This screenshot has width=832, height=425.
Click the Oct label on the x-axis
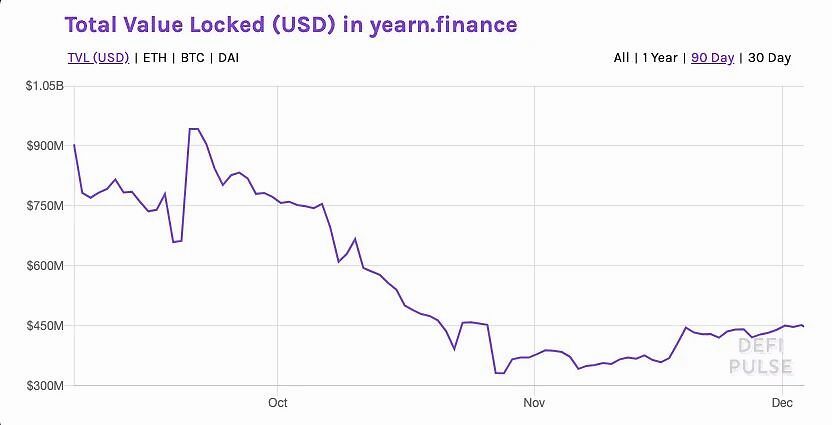[278, 403]
